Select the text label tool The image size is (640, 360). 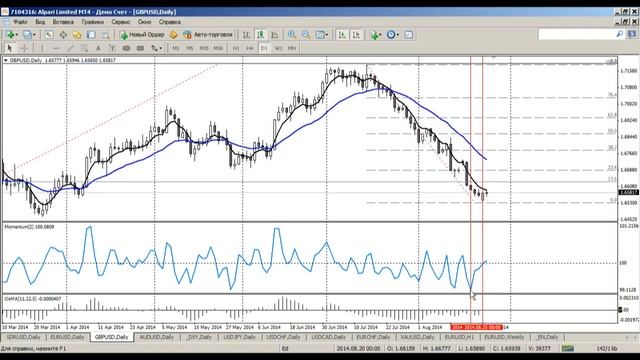pyautogui.click(x=112, y=48)
